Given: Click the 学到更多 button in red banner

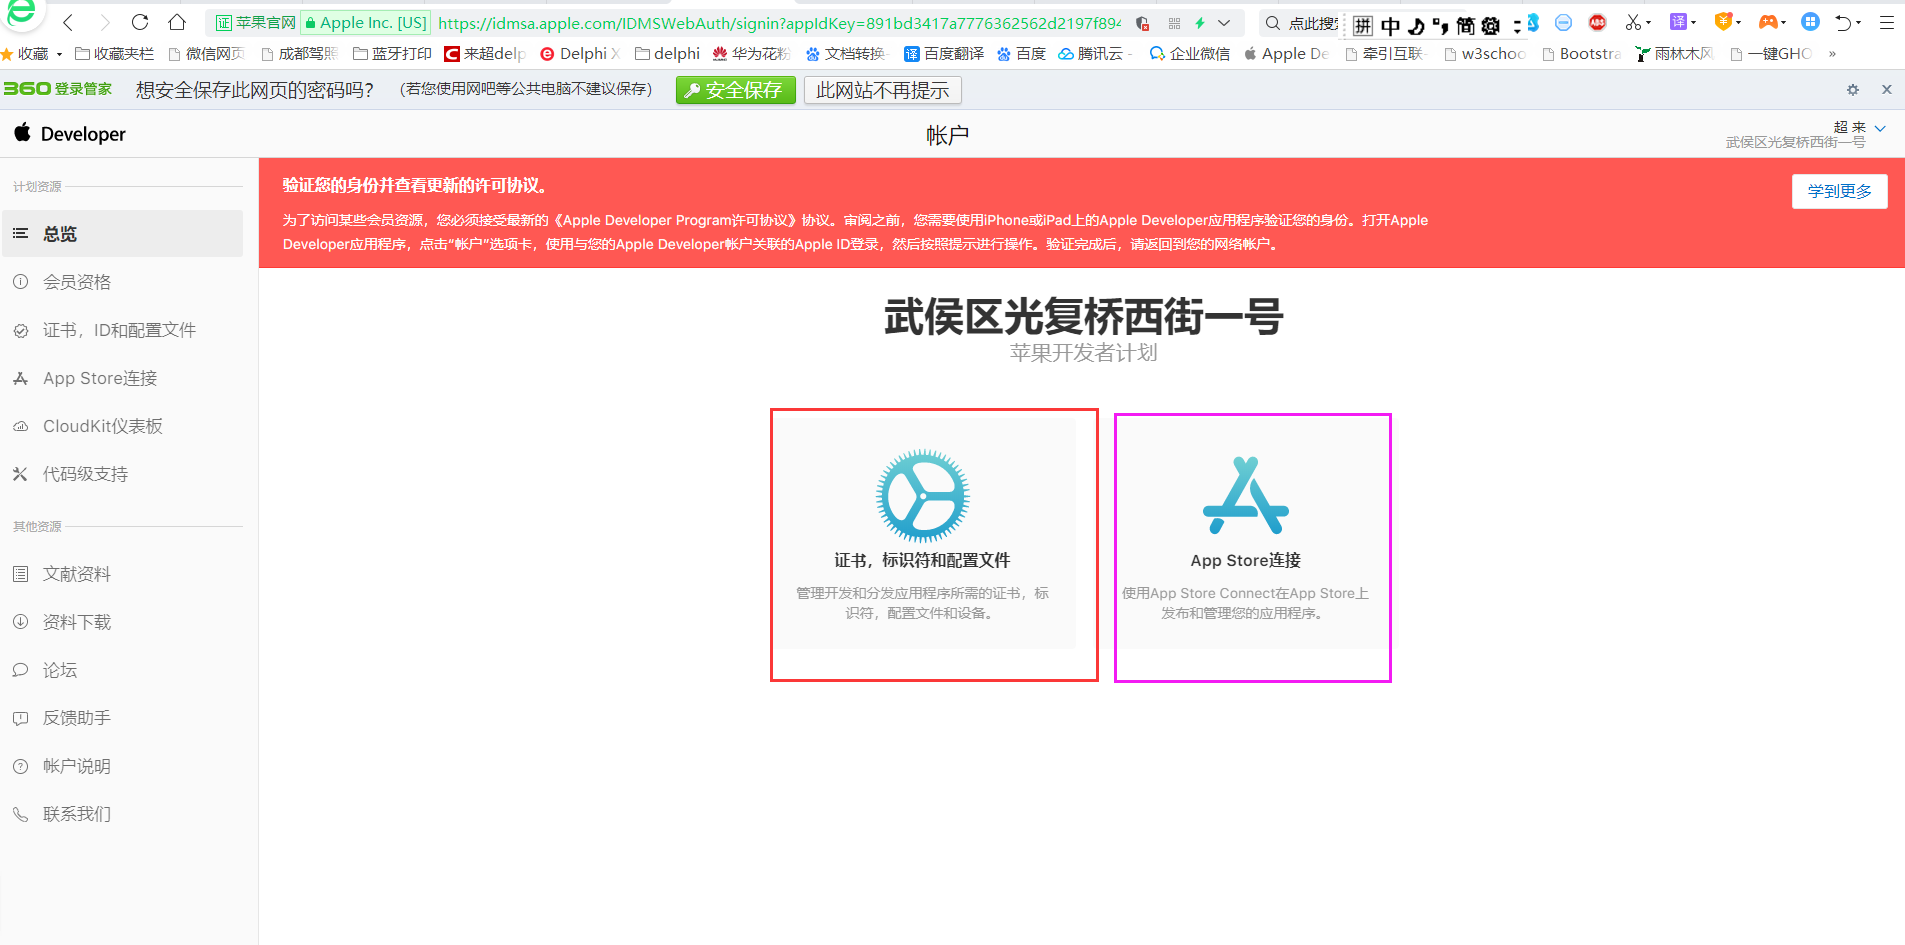Looking at the screenshot, I should pos(1839,191).
